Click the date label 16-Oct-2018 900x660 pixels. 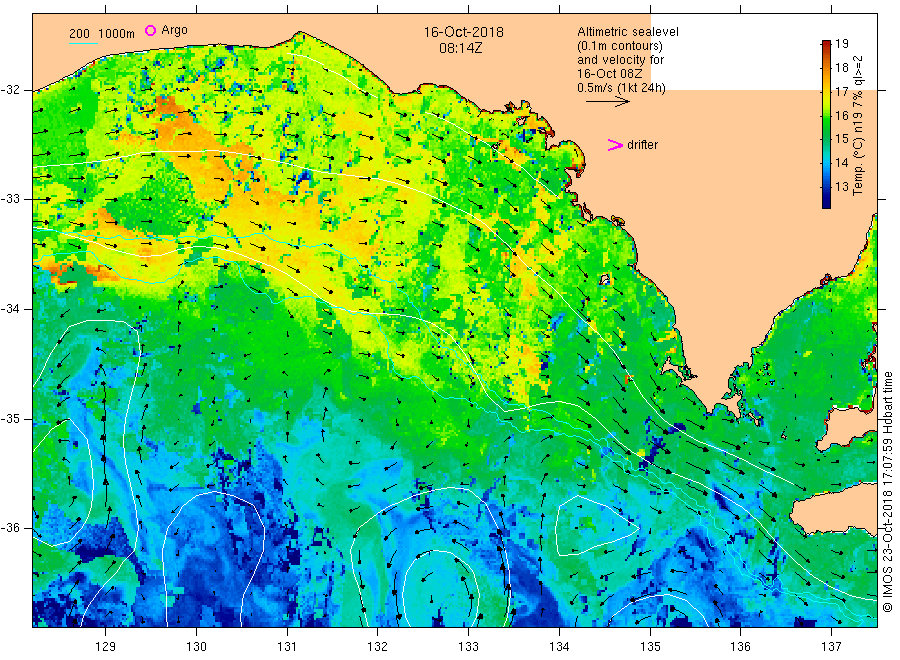[463, 32]
